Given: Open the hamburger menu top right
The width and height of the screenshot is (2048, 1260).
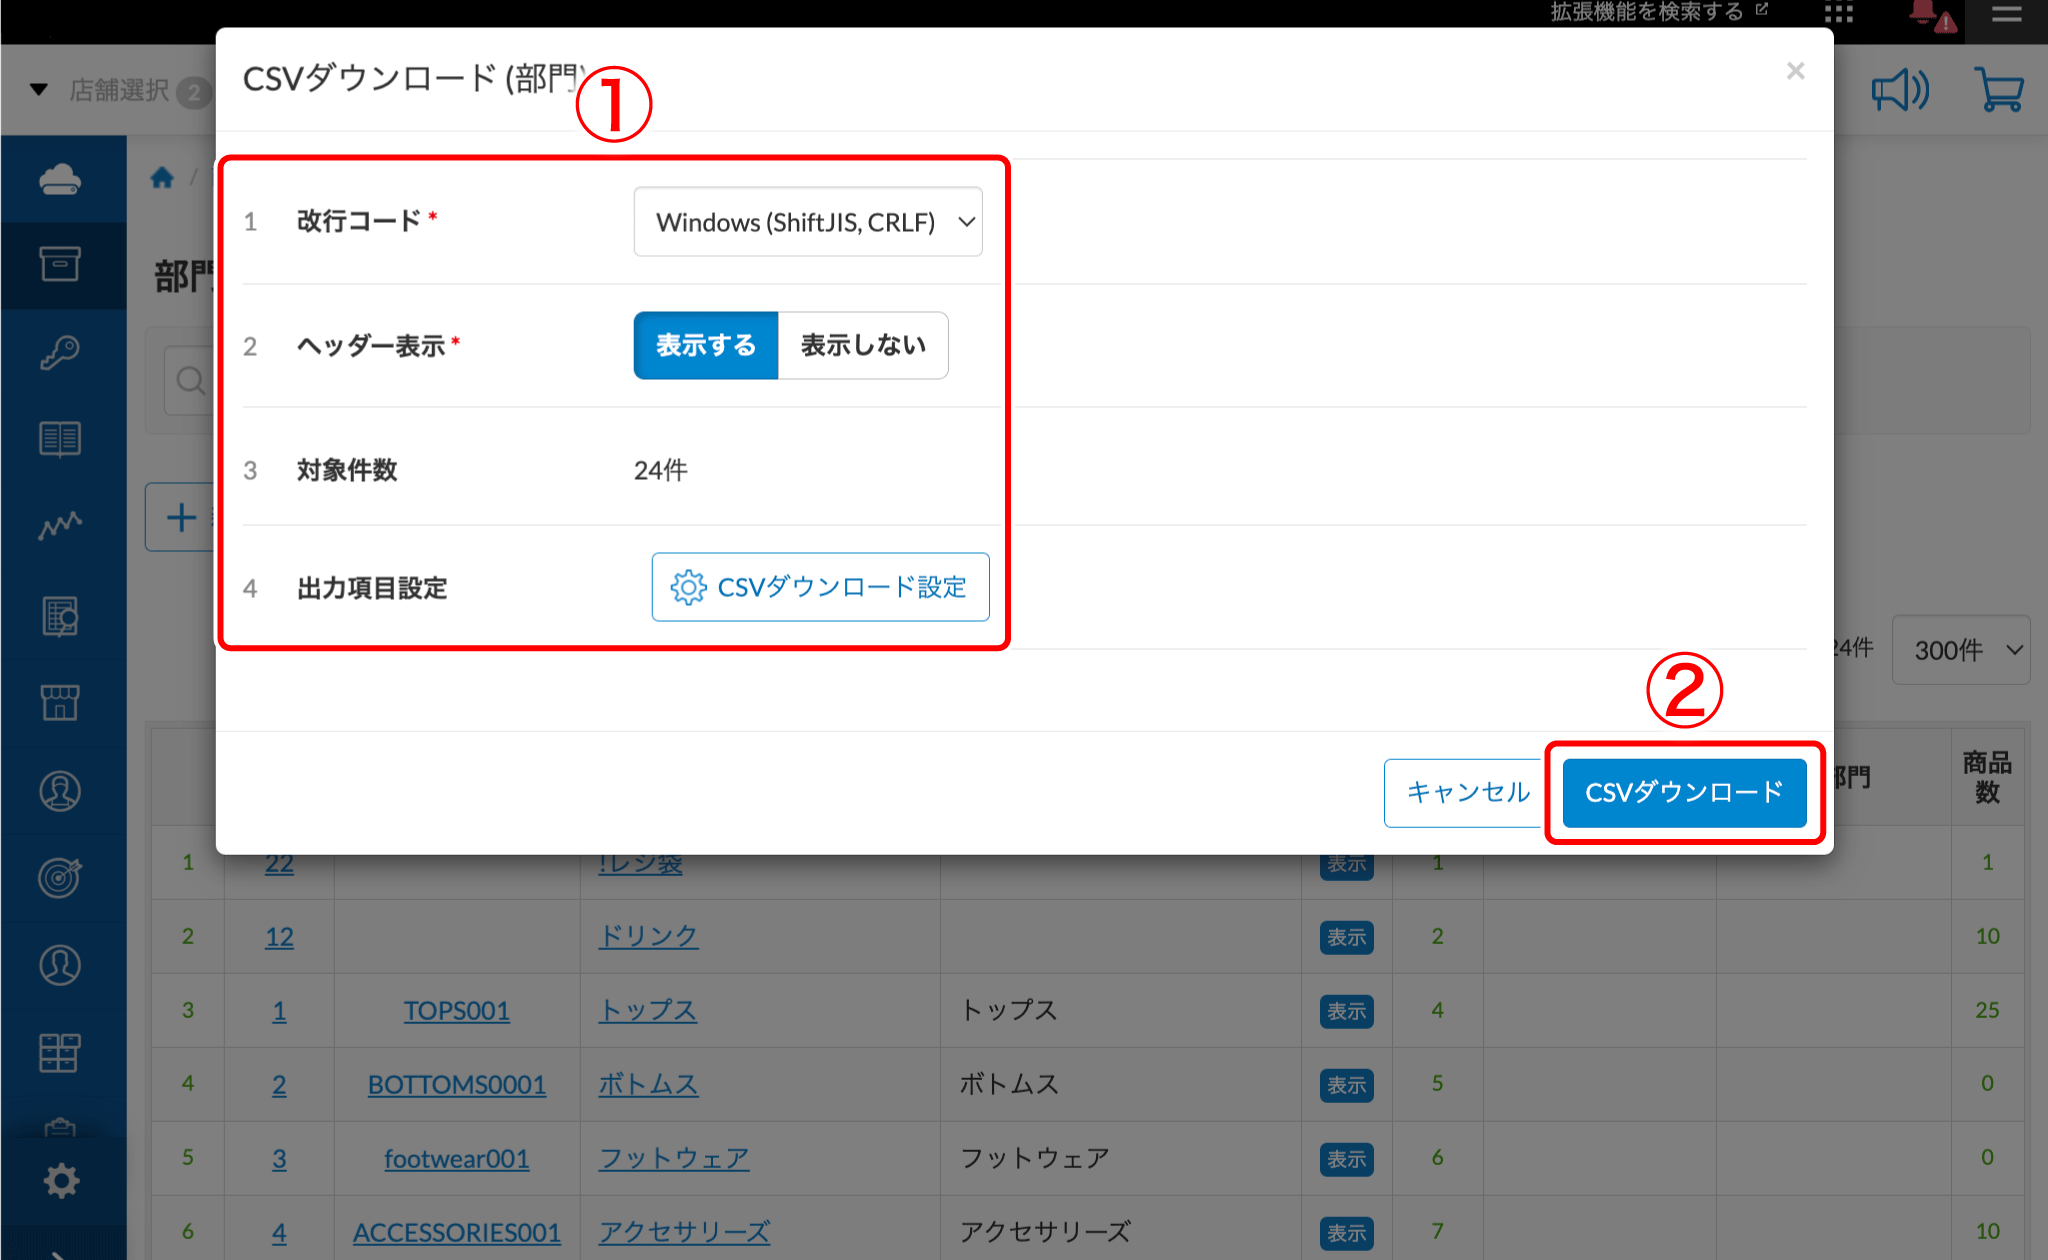Looking at the screenshot, I should 2006,15.
